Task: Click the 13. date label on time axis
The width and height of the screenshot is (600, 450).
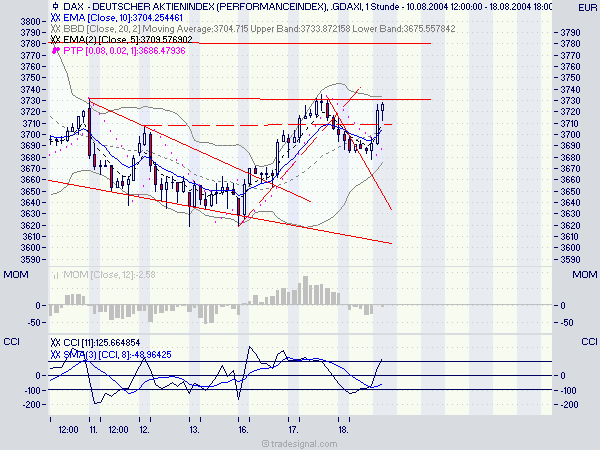Action: (x=194, y=430)
